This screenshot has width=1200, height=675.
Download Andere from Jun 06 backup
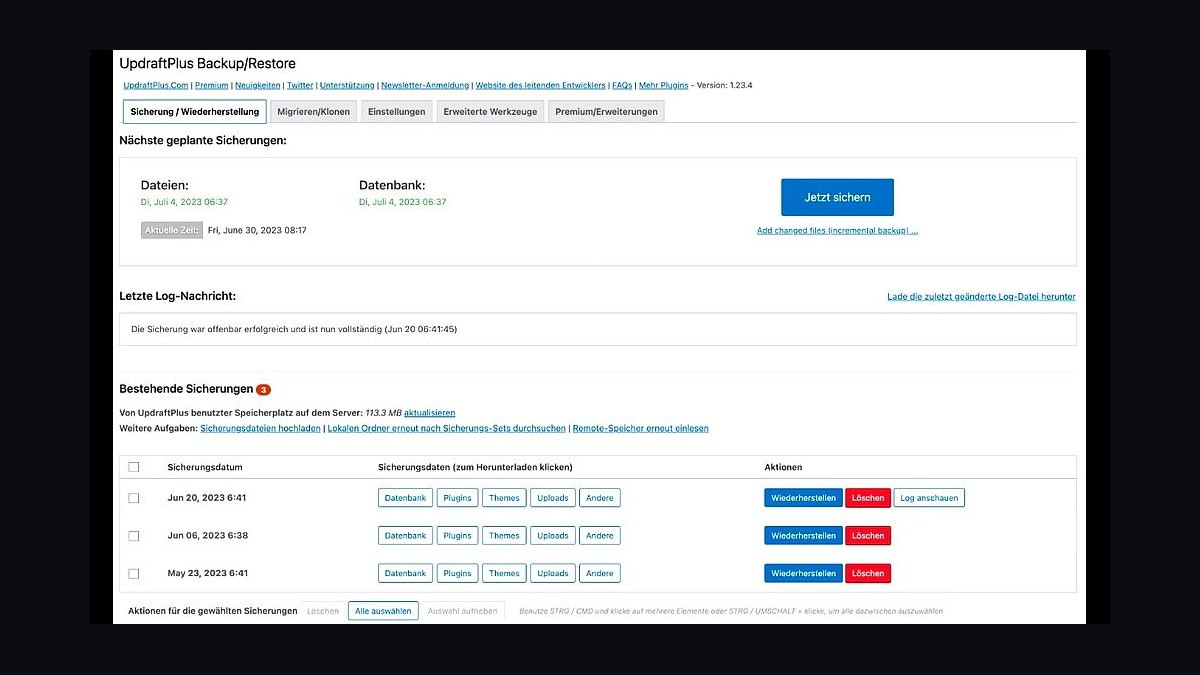[600, 535]
